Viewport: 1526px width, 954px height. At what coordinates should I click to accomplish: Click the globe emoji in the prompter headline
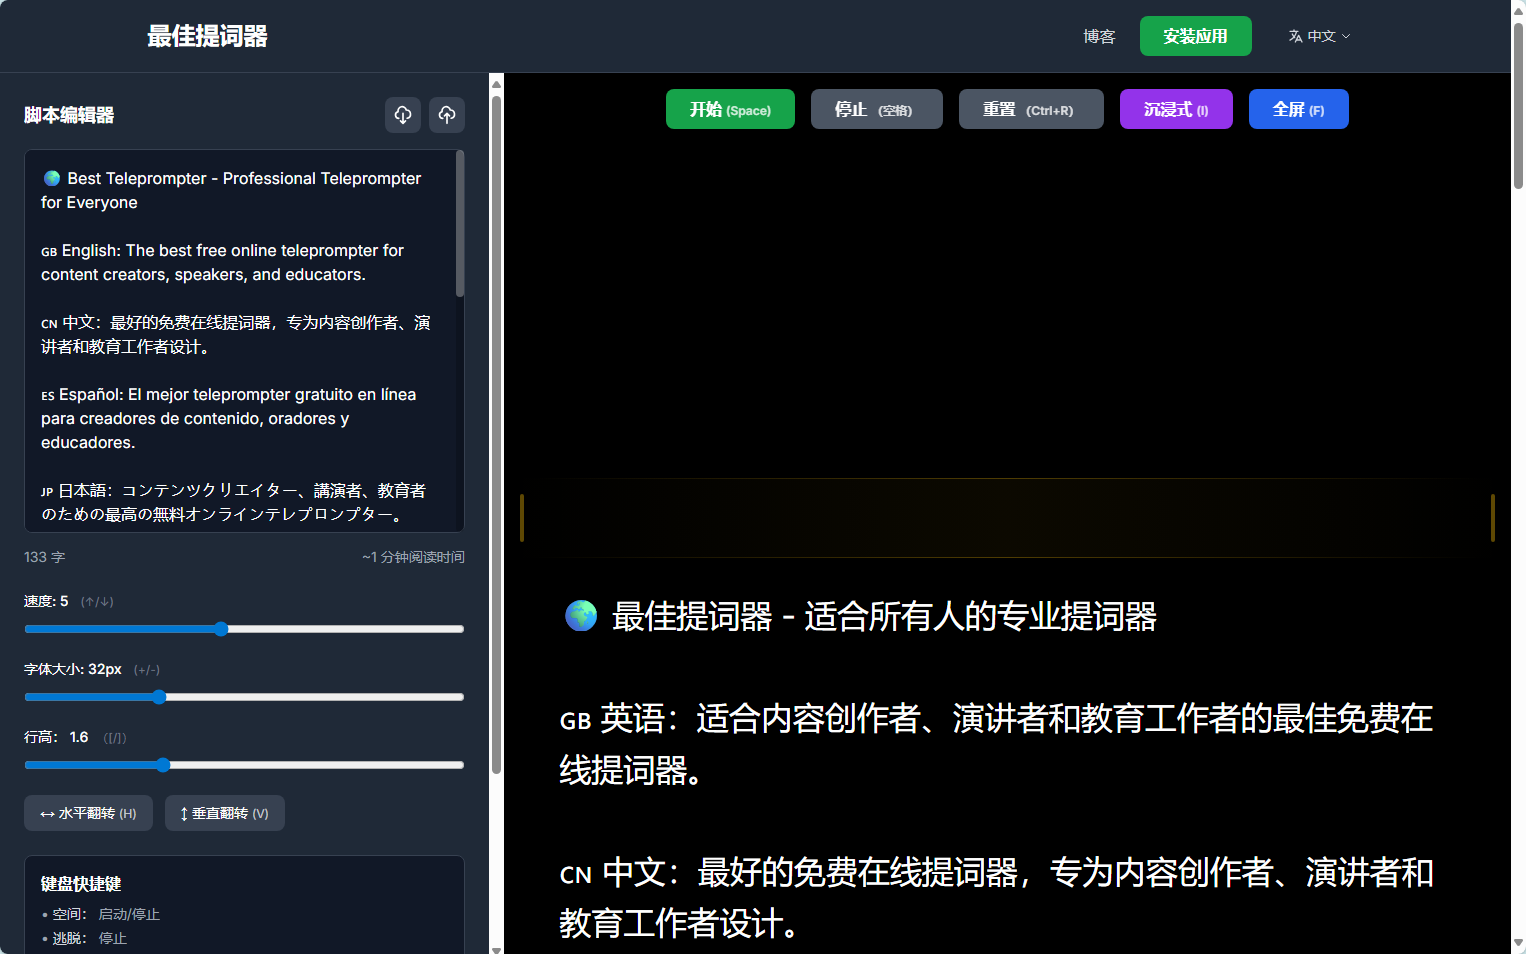click(581, 616)
